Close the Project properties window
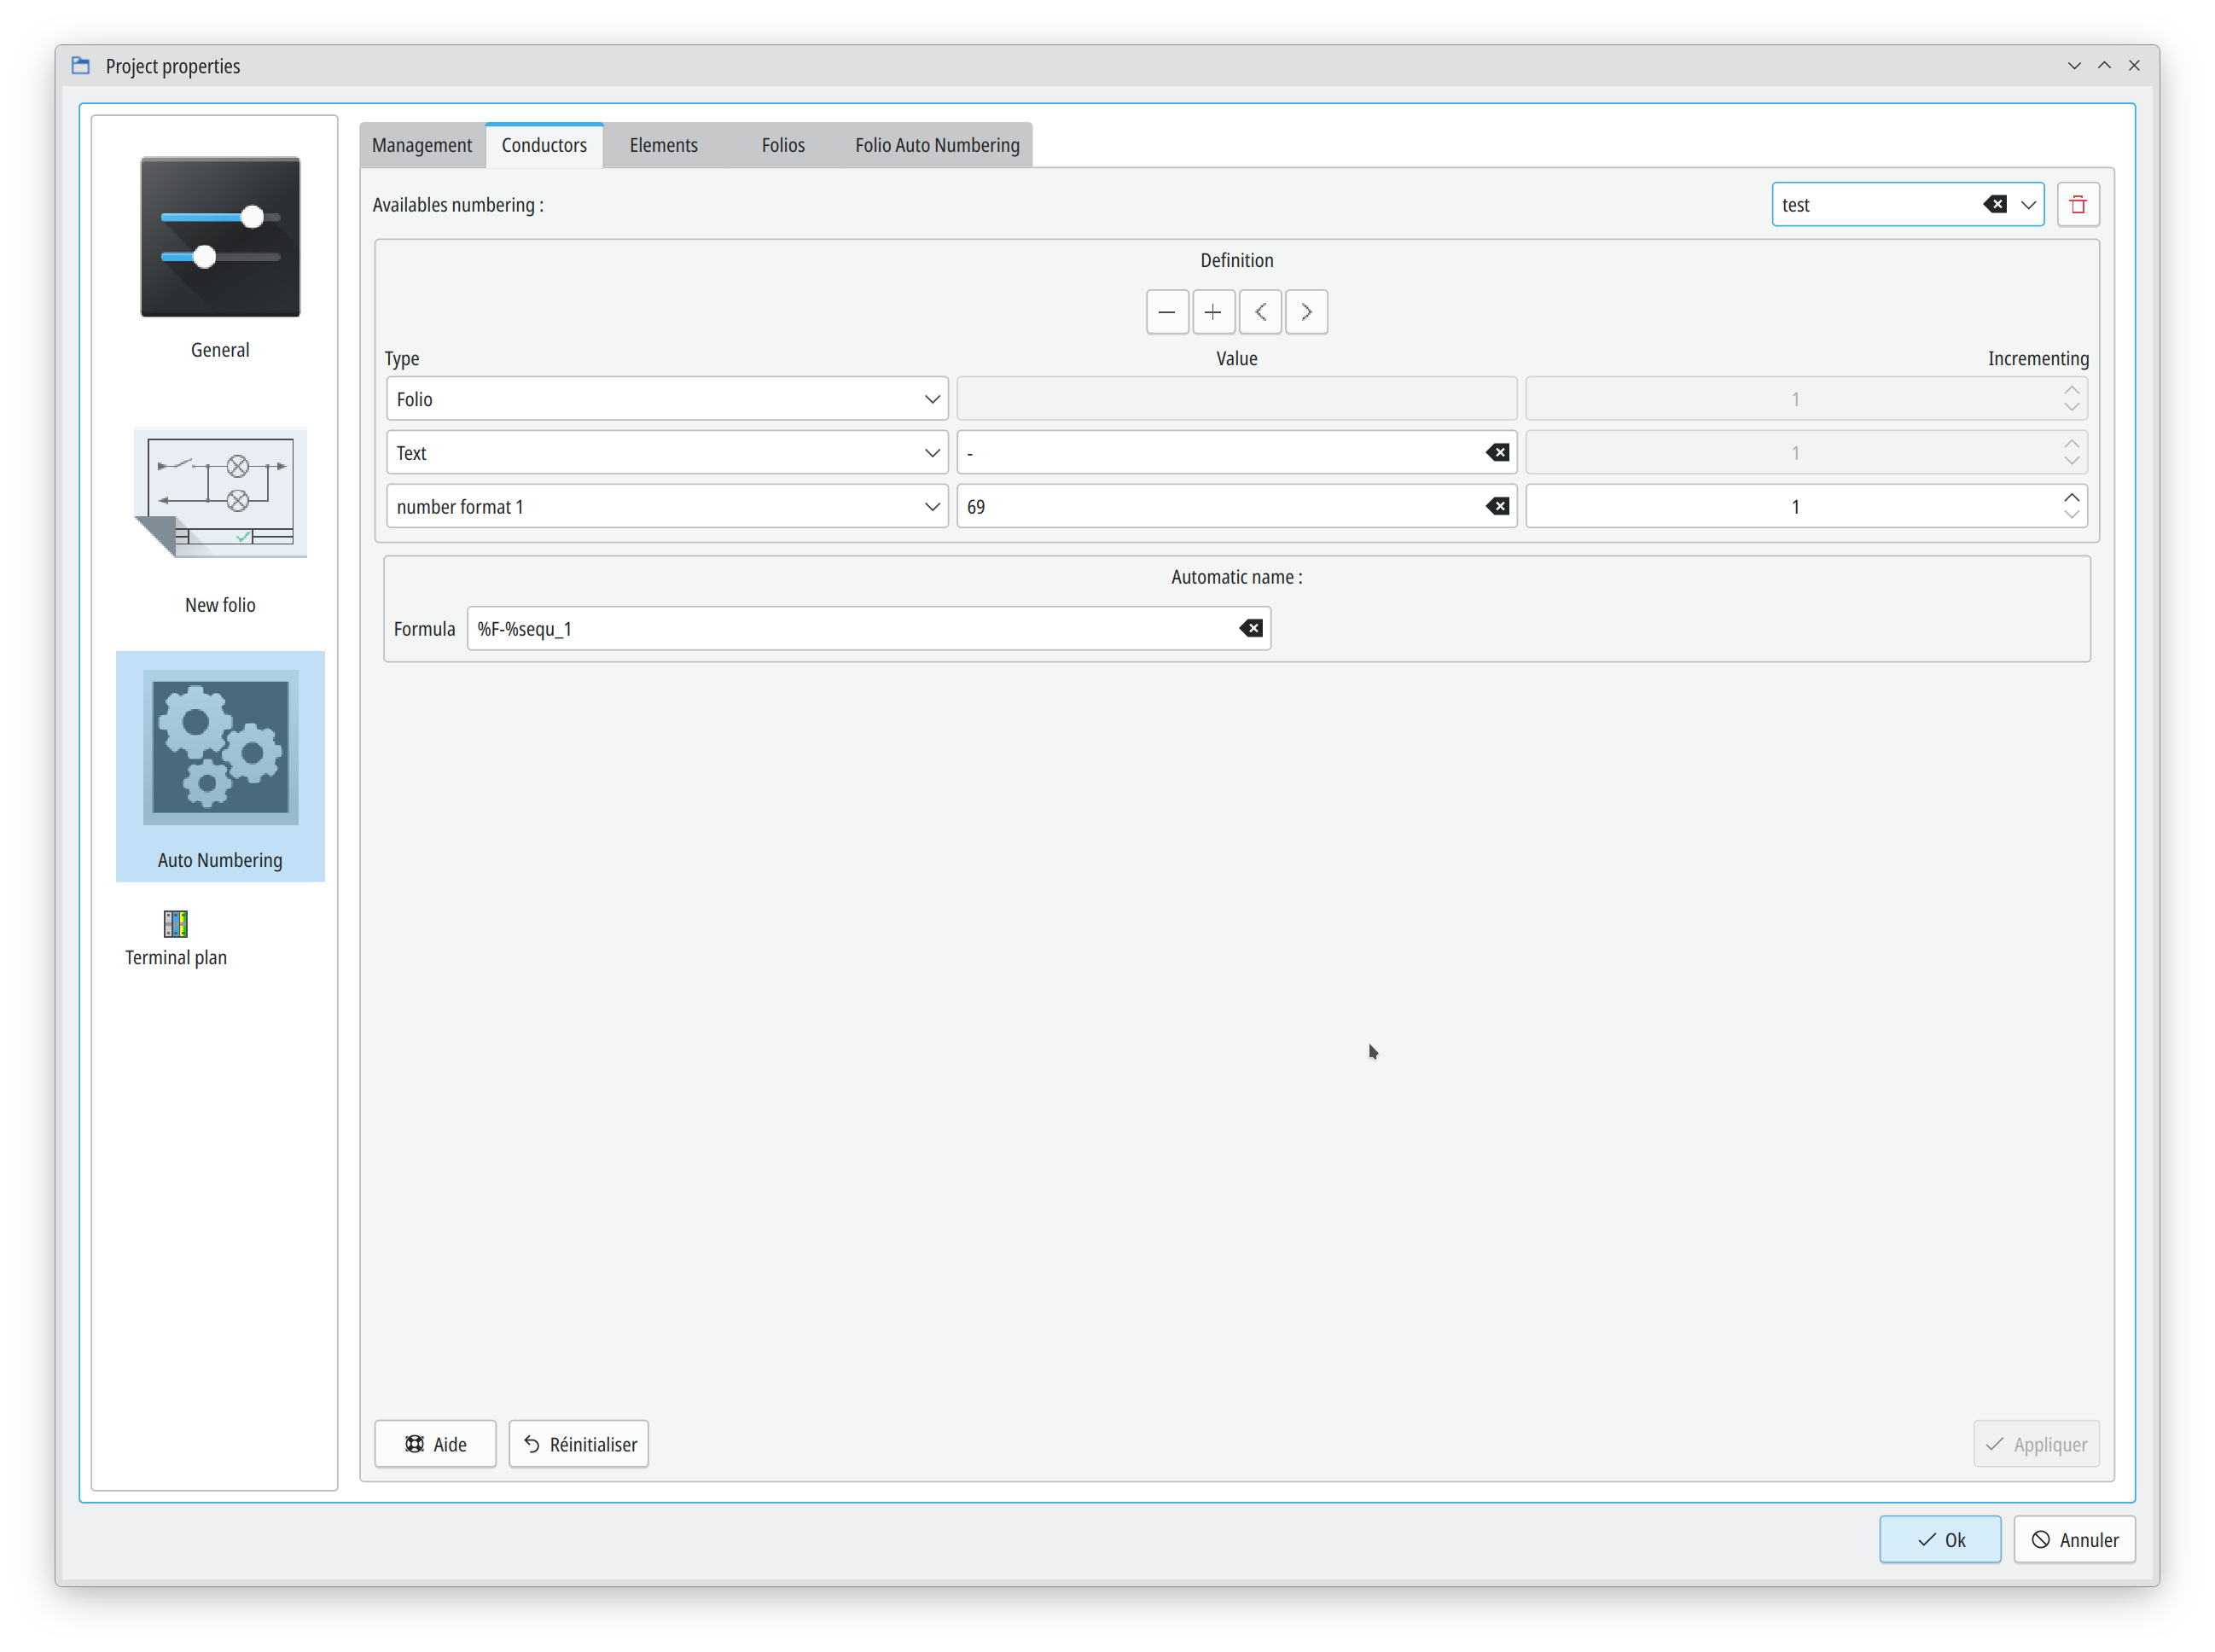 (x=2134, y=66)
